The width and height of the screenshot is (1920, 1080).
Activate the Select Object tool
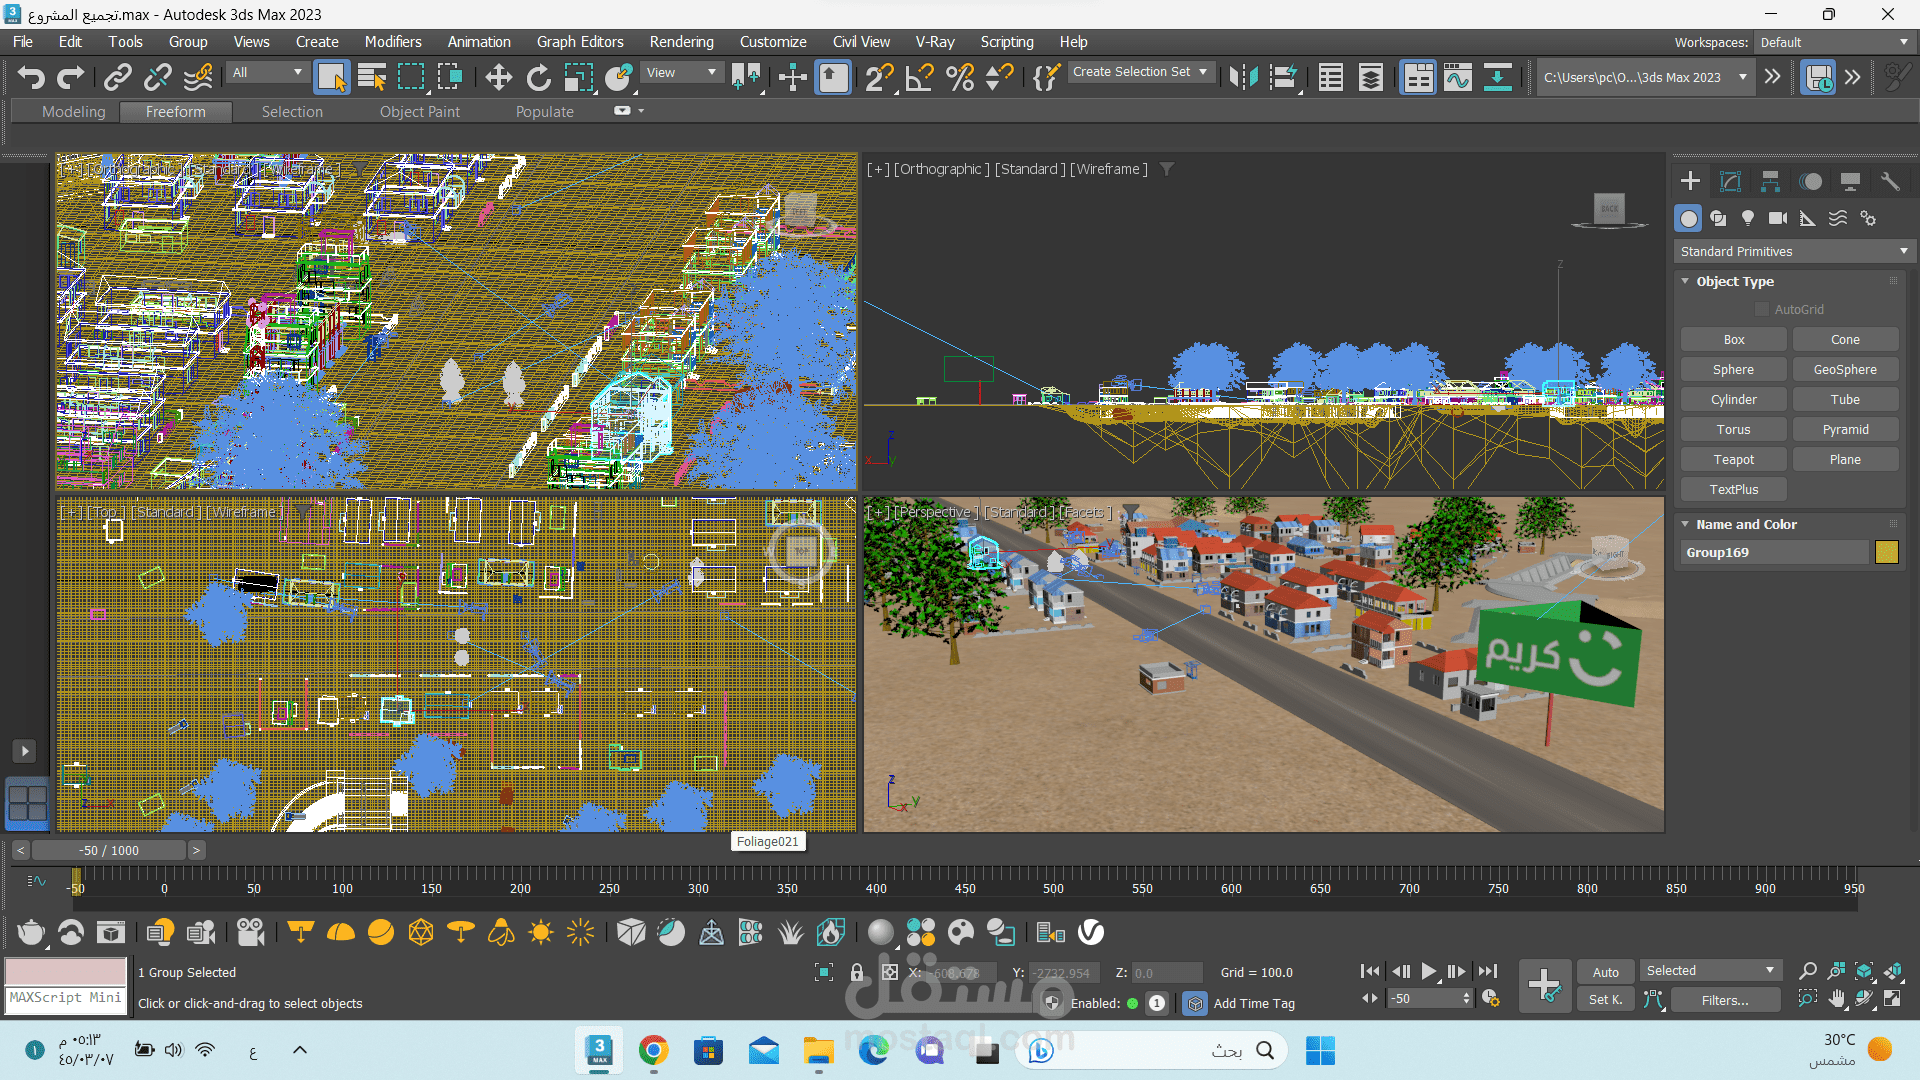(332, 77)
